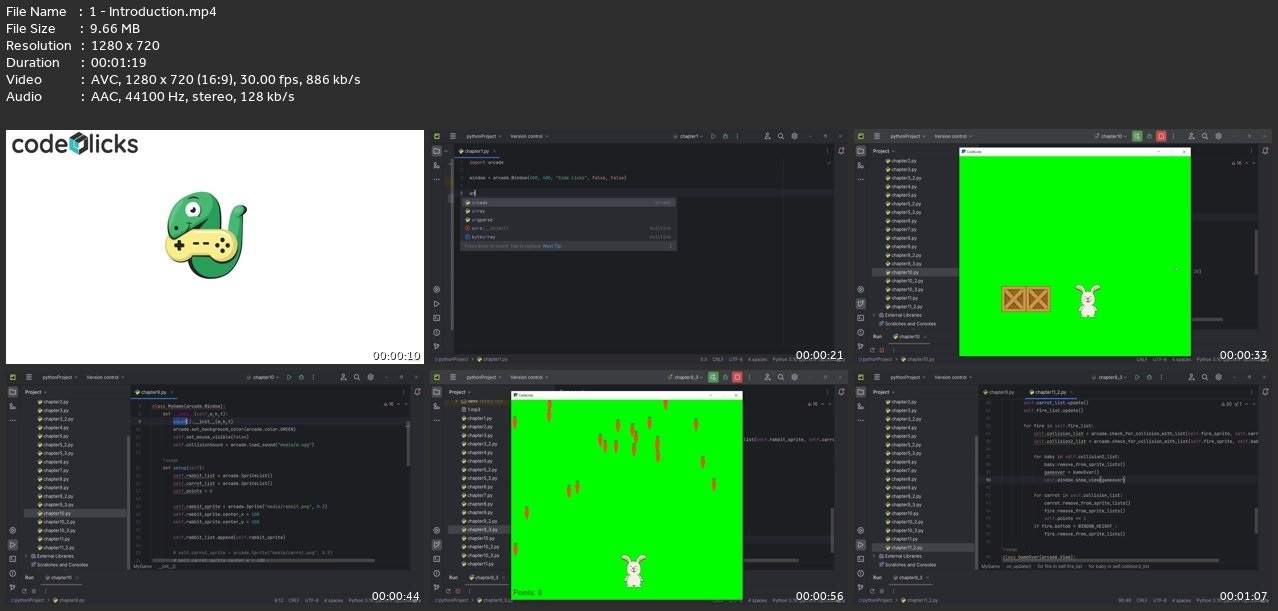Open Project view dropdown in 00:00:44 frame panel
The width and height of the screenshot is (1278, 611).
(x=35, y=392)
